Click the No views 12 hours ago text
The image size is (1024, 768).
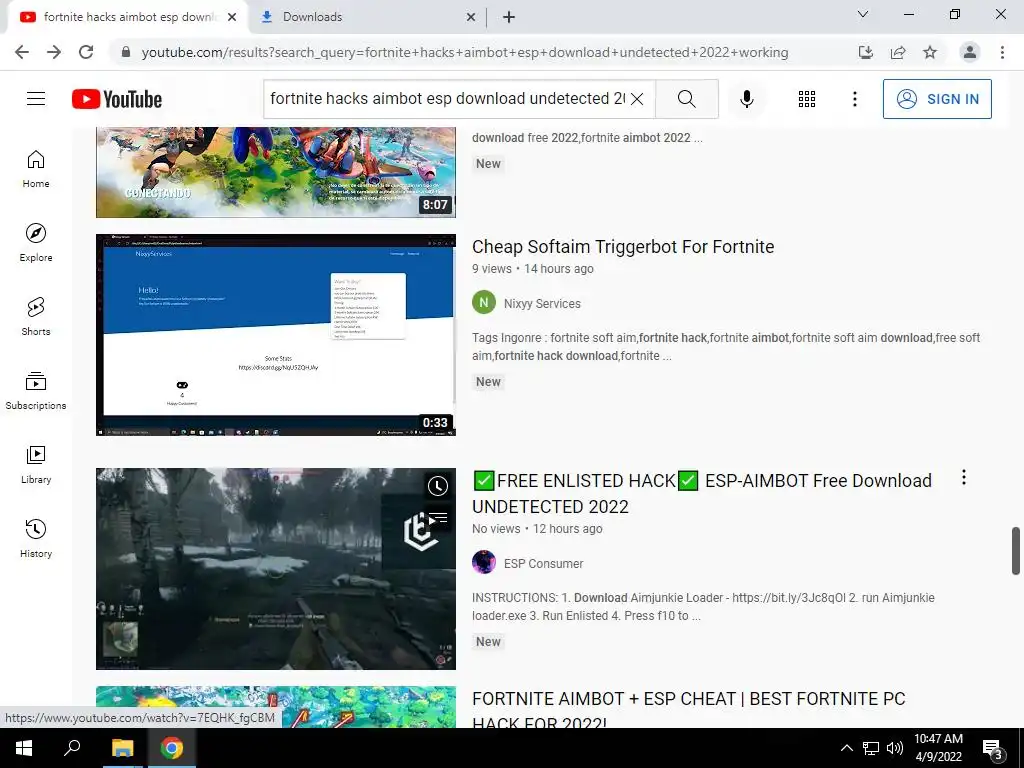pos(537,528)
